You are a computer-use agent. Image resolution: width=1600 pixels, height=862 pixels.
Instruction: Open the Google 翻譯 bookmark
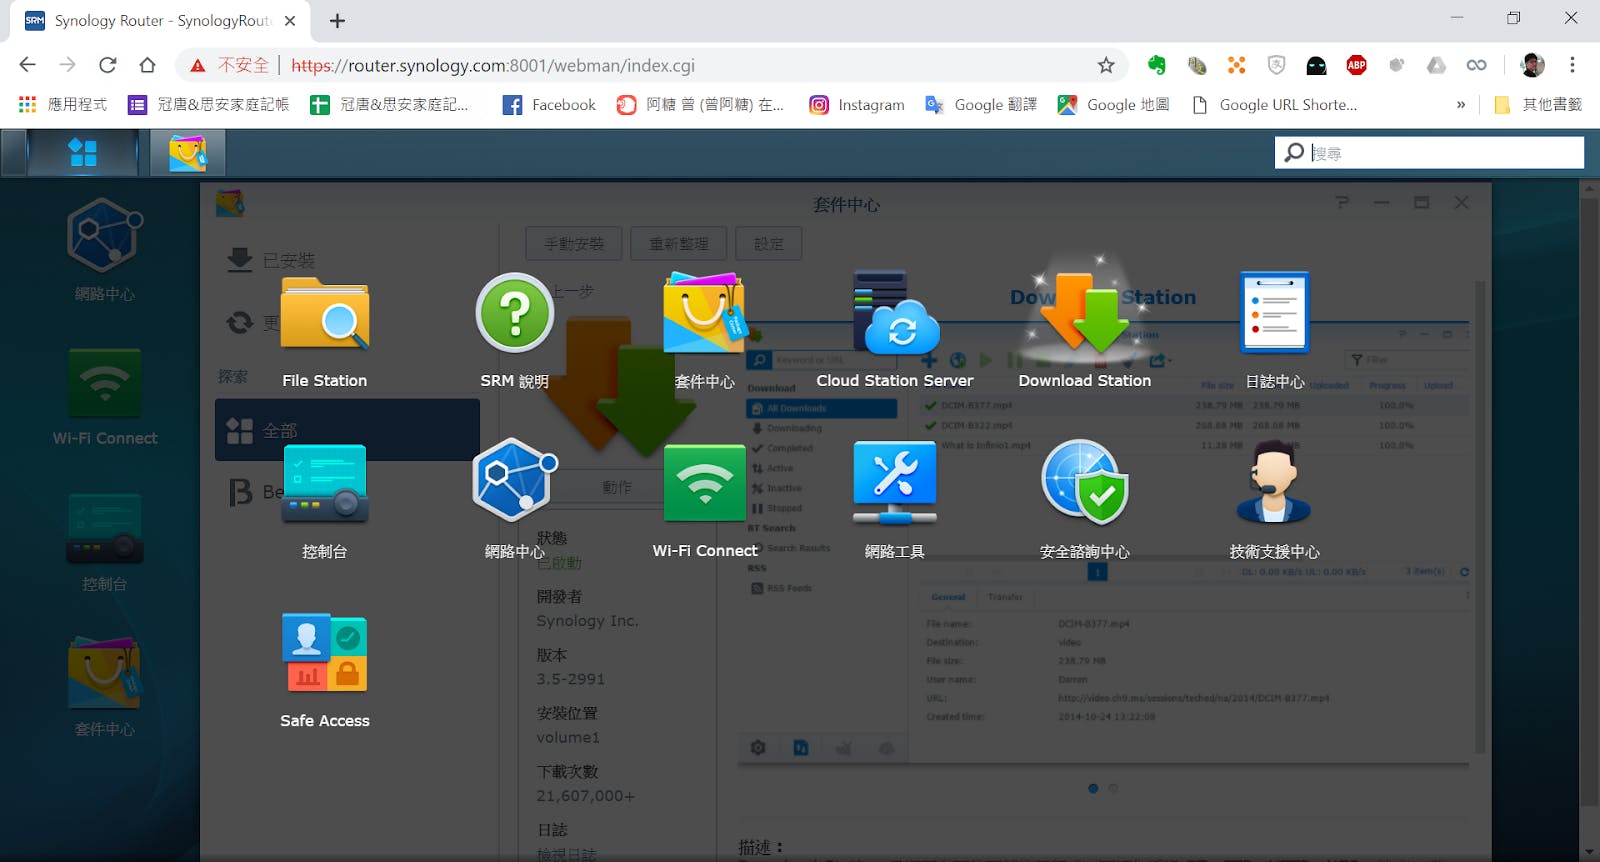click(x=981, y=105)
